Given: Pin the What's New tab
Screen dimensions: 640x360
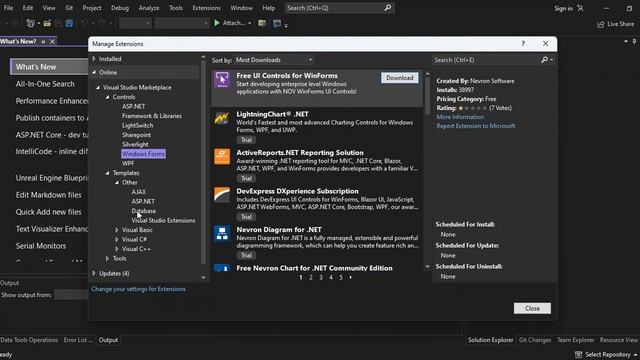Looking at the screenshot, I should 43,42.
